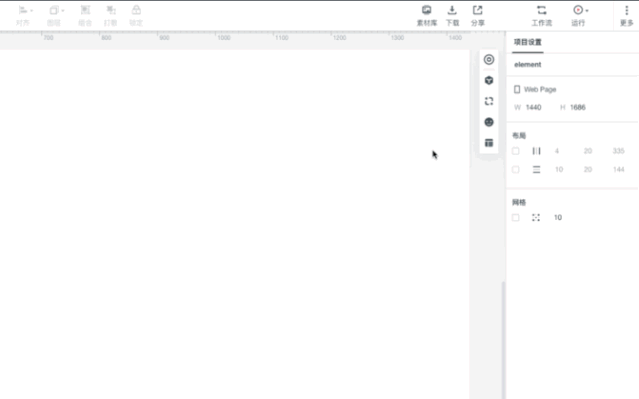Screen dimensions: 639x399
Task: Open the page templates layout panel
Action: click(489, 143)
